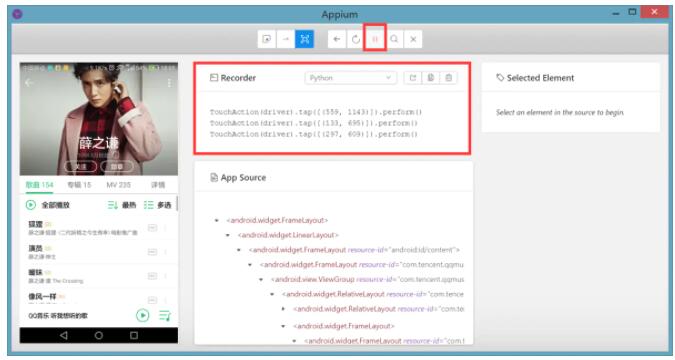Tap the 全部播放 play-all circle icon
The height and width of the screenshot is (360, 675).
click(x=31, y=205)
